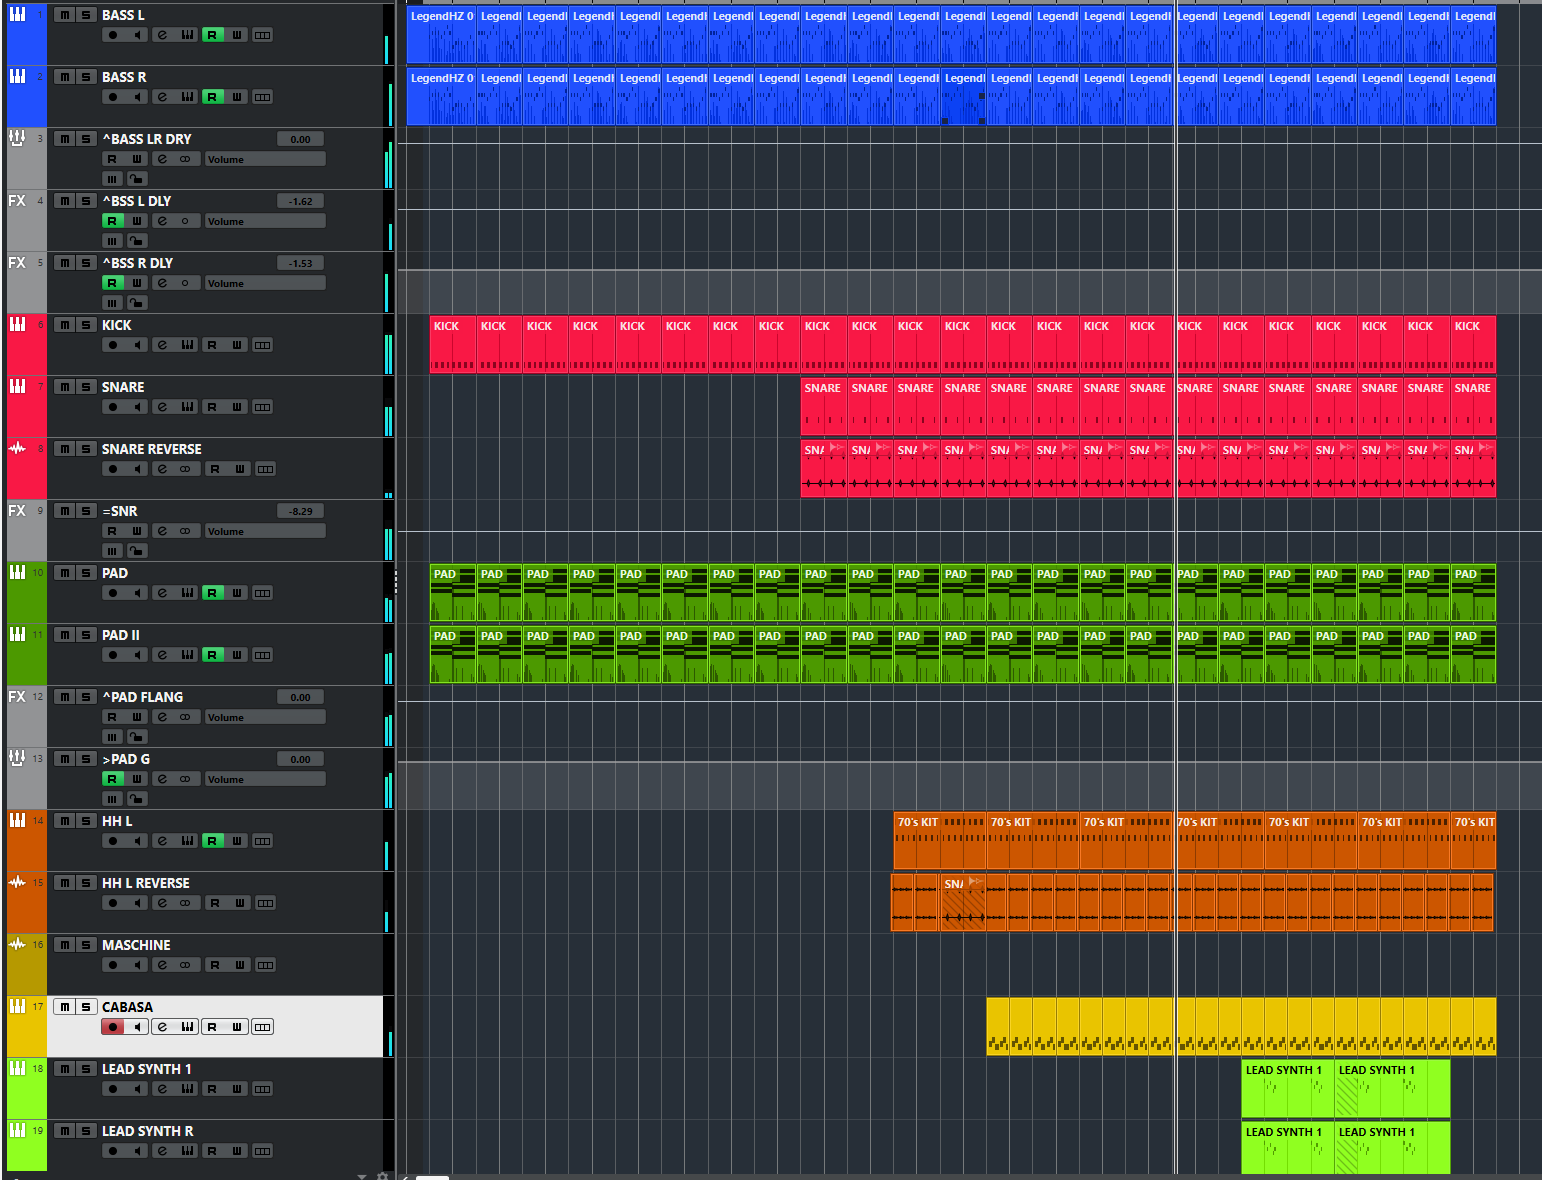Click the lock icon on ^BASS LR DRY

[137, 179]
